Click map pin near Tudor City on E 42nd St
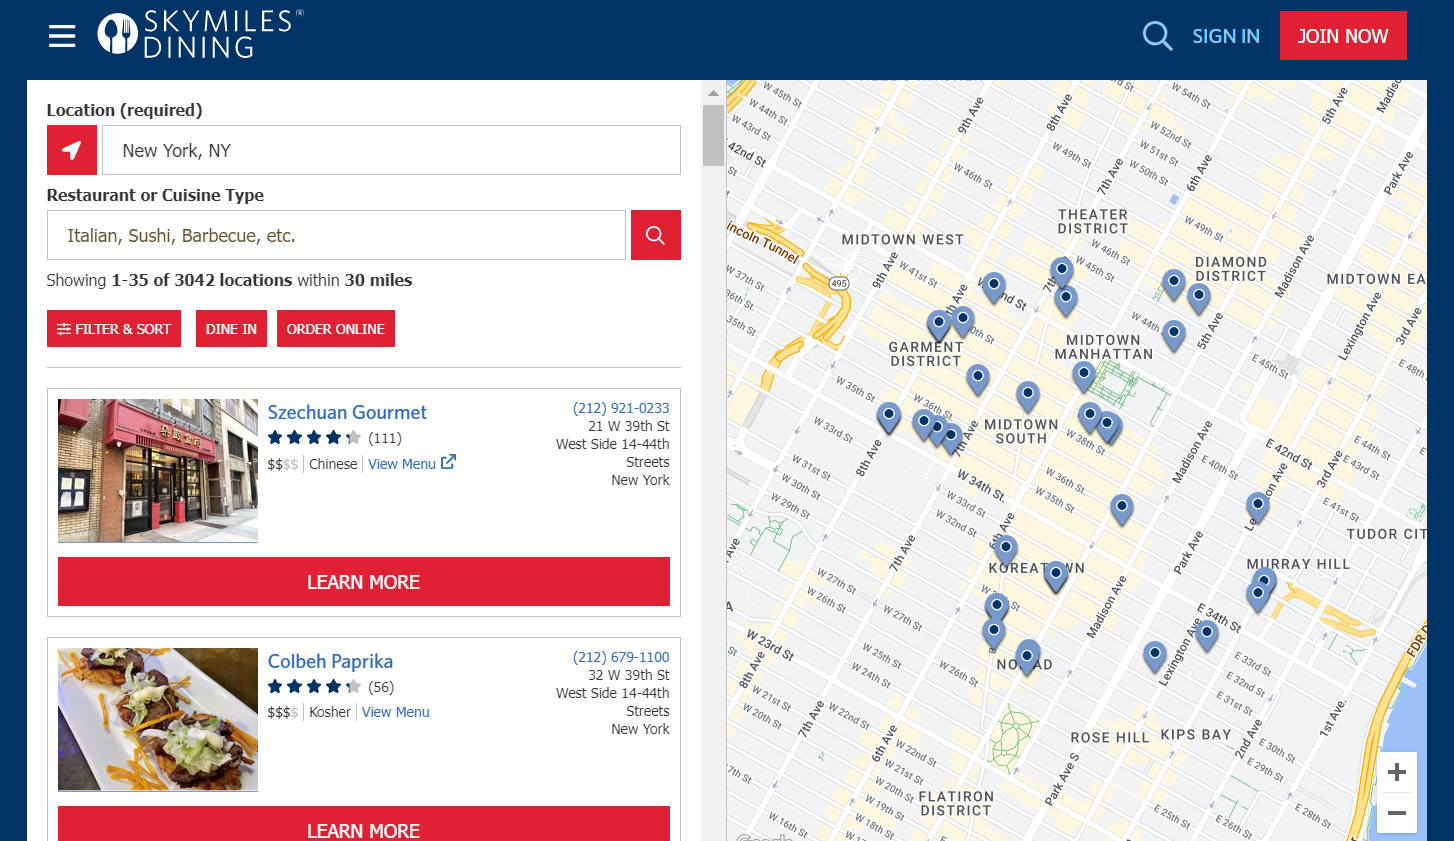Image resolution: width=1454 pixels, height=841 pixels. [1258, 506]
